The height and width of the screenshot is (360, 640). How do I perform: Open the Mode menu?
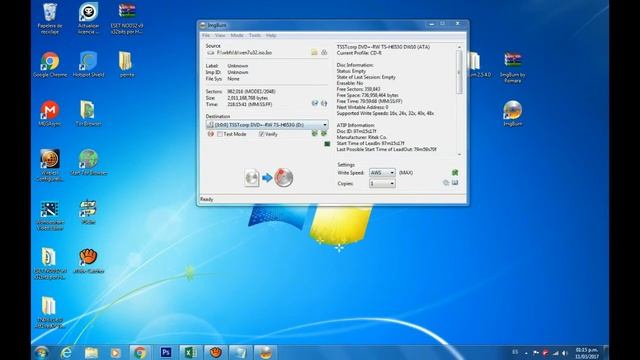tap(237, 36)
